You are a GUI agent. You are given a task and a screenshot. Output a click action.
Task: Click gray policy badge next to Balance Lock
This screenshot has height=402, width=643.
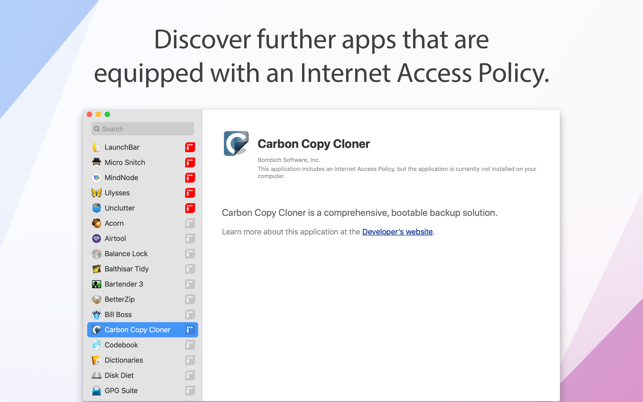coord(190,254)
